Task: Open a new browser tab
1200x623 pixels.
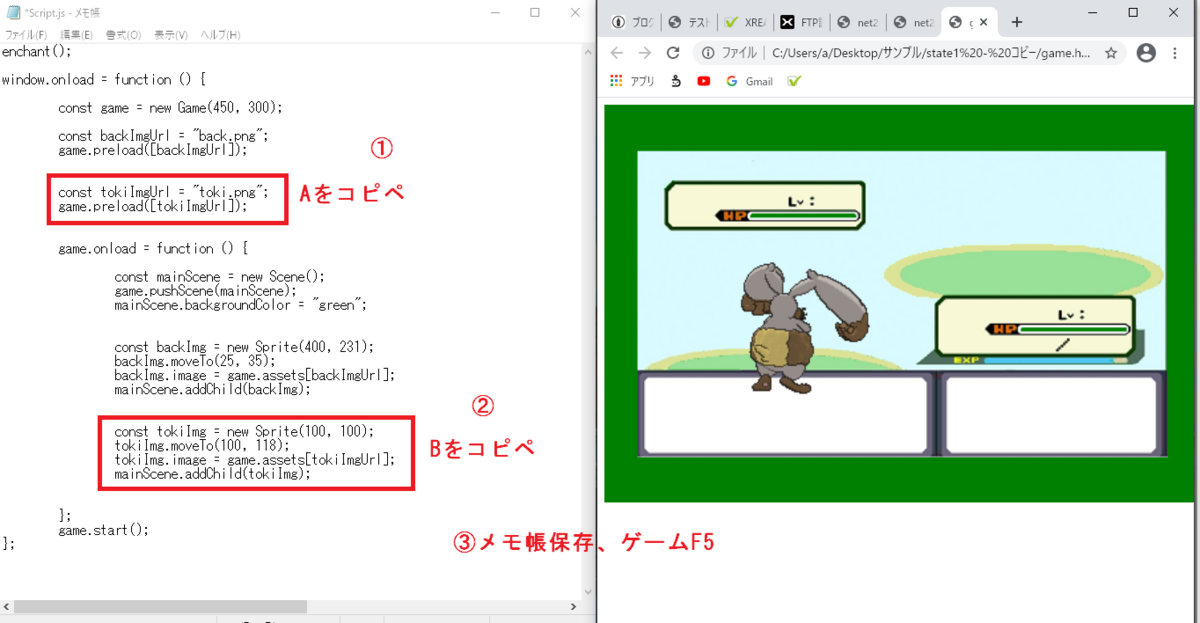Action: click(1017, 22)
